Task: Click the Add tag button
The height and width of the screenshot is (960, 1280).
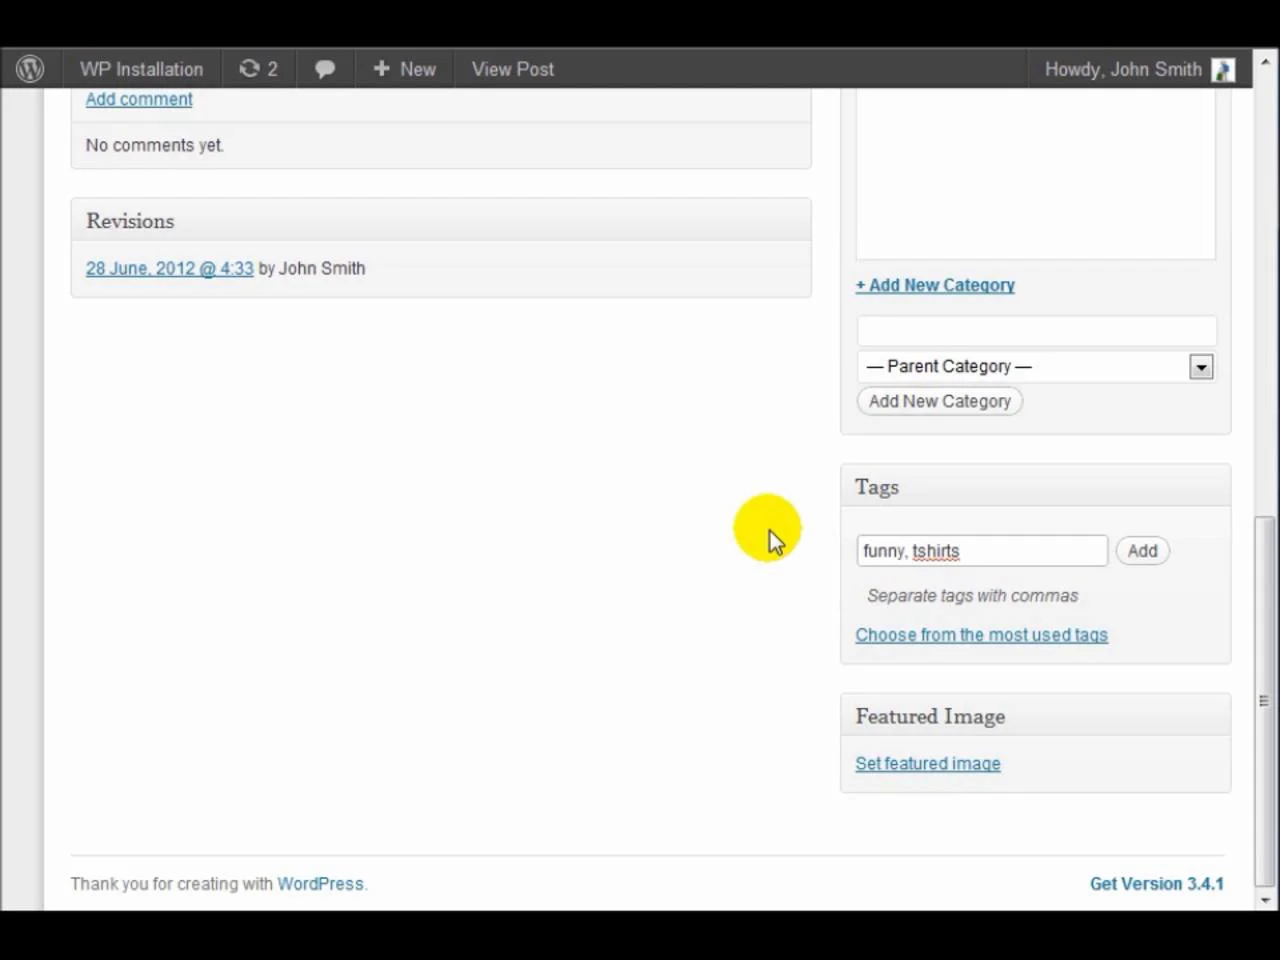Action: tap(1142, 551)
